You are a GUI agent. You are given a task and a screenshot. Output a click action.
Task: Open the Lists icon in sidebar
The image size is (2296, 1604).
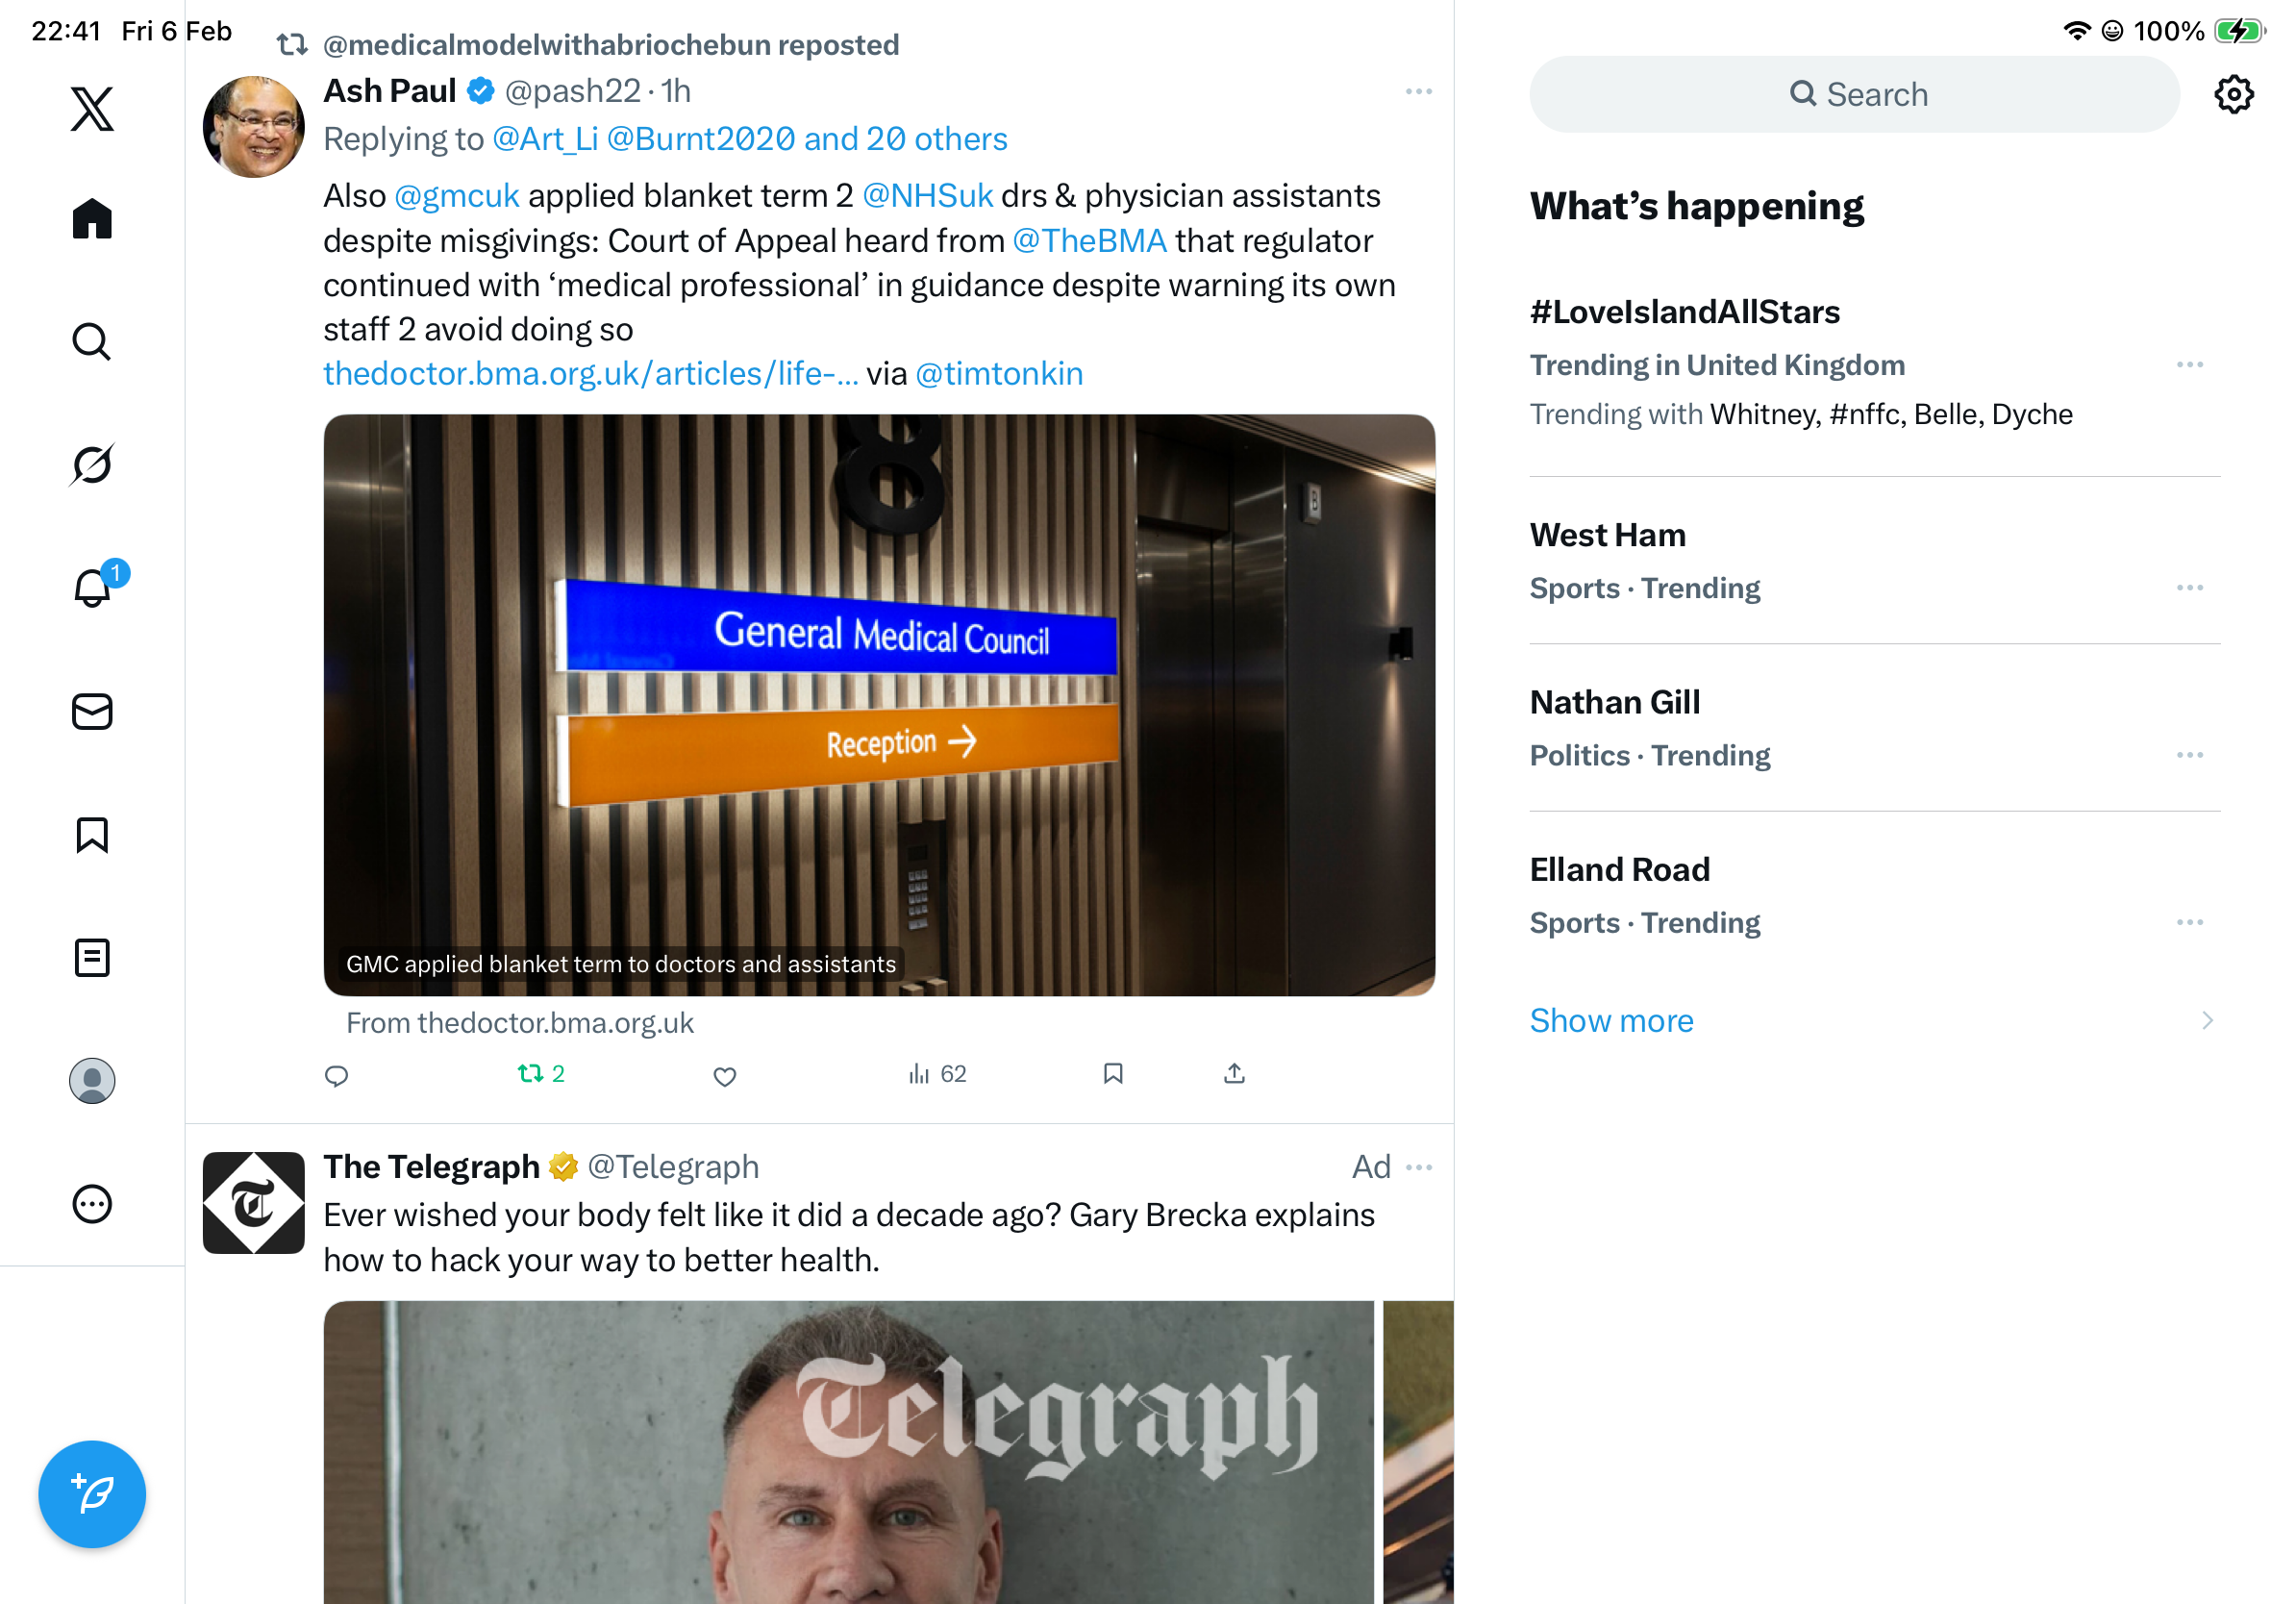tap(92, 958)
